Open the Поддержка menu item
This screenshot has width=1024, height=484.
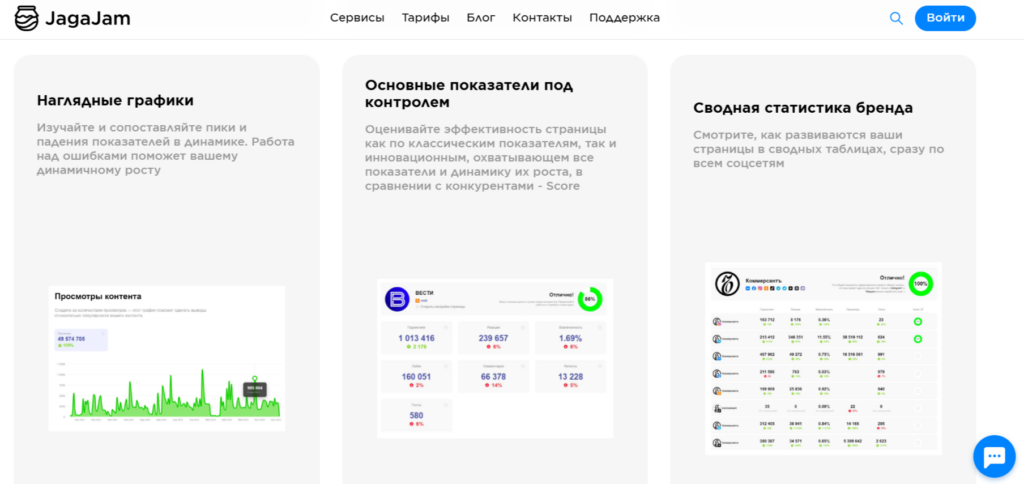(624, 18)
